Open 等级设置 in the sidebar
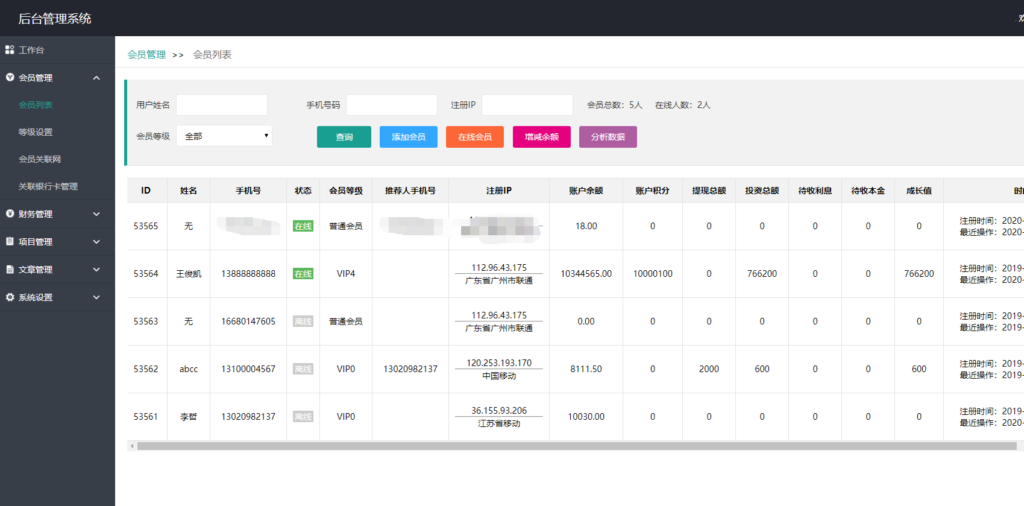Screen dimensions: 1024x506 pos(36,132)
